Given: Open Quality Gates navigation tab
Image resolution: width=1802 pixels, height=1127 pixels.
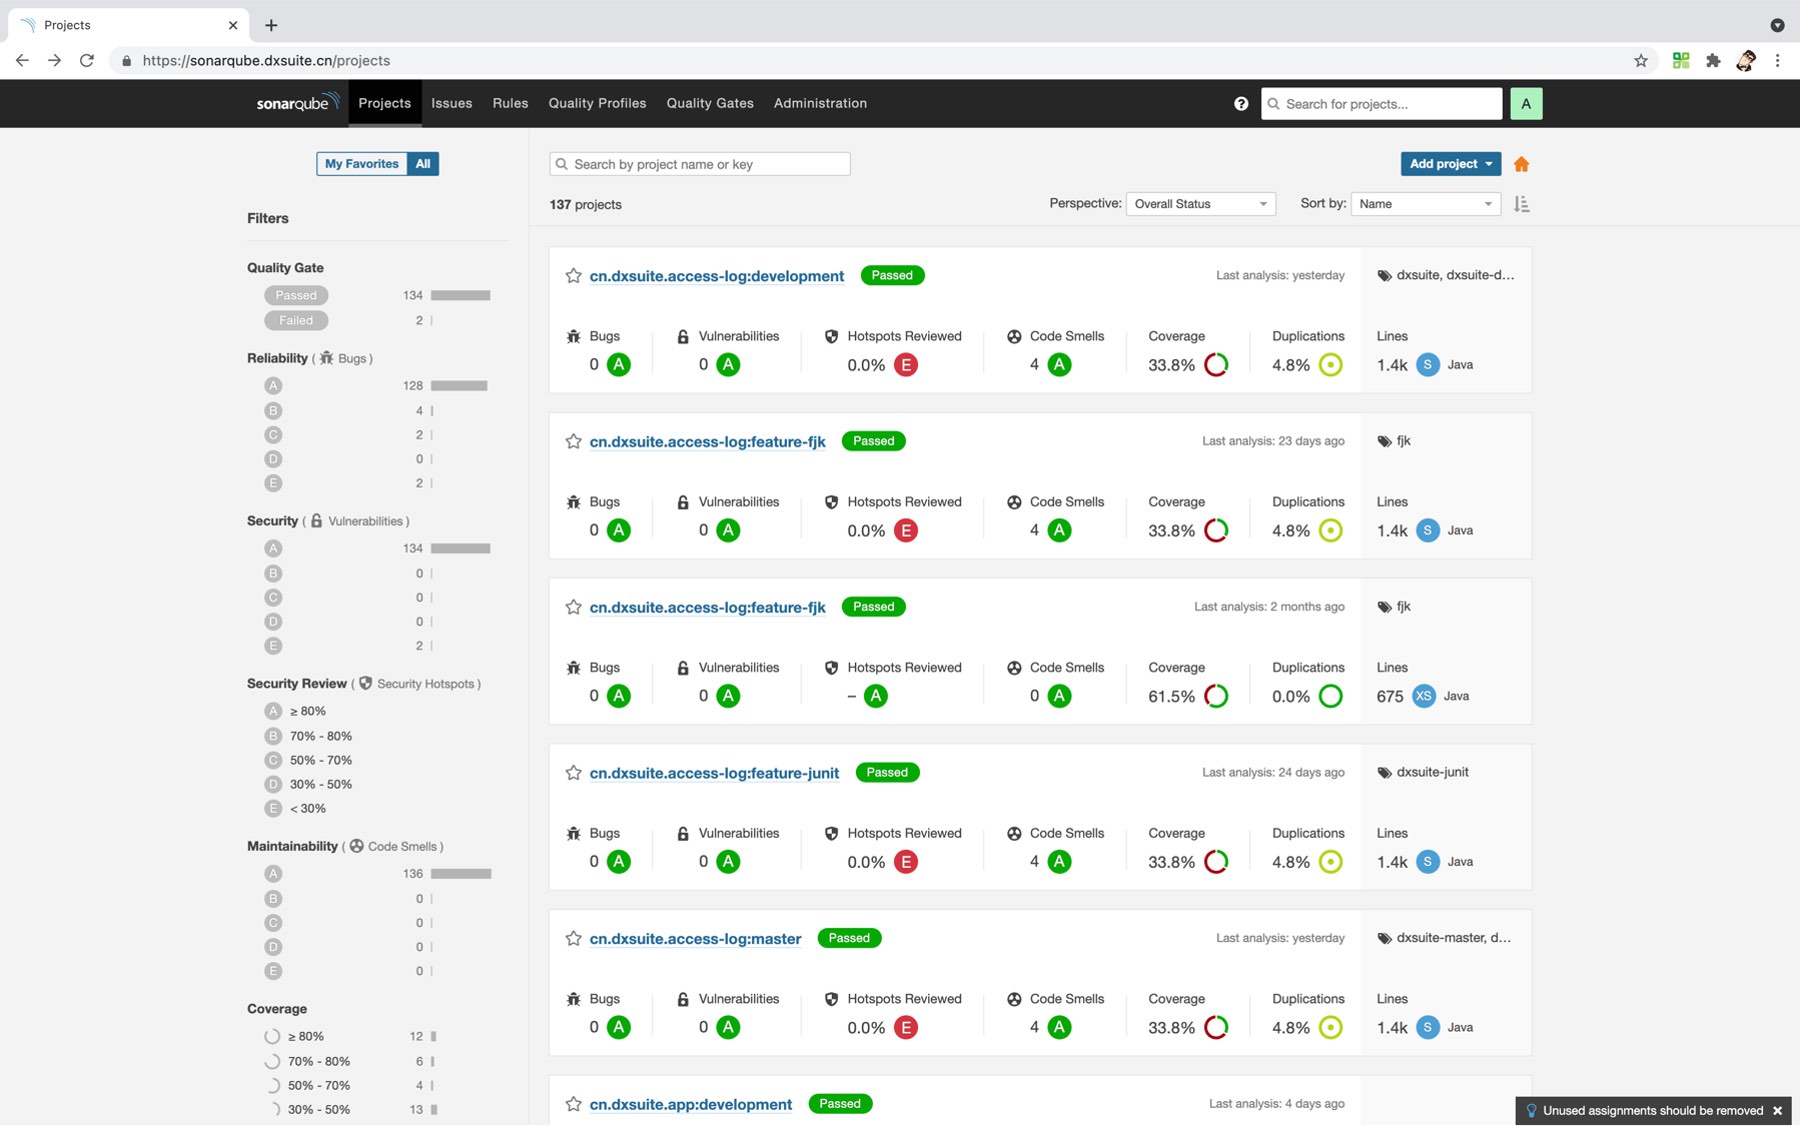Looking at the screenshot, I should click(x=710, y=104).
